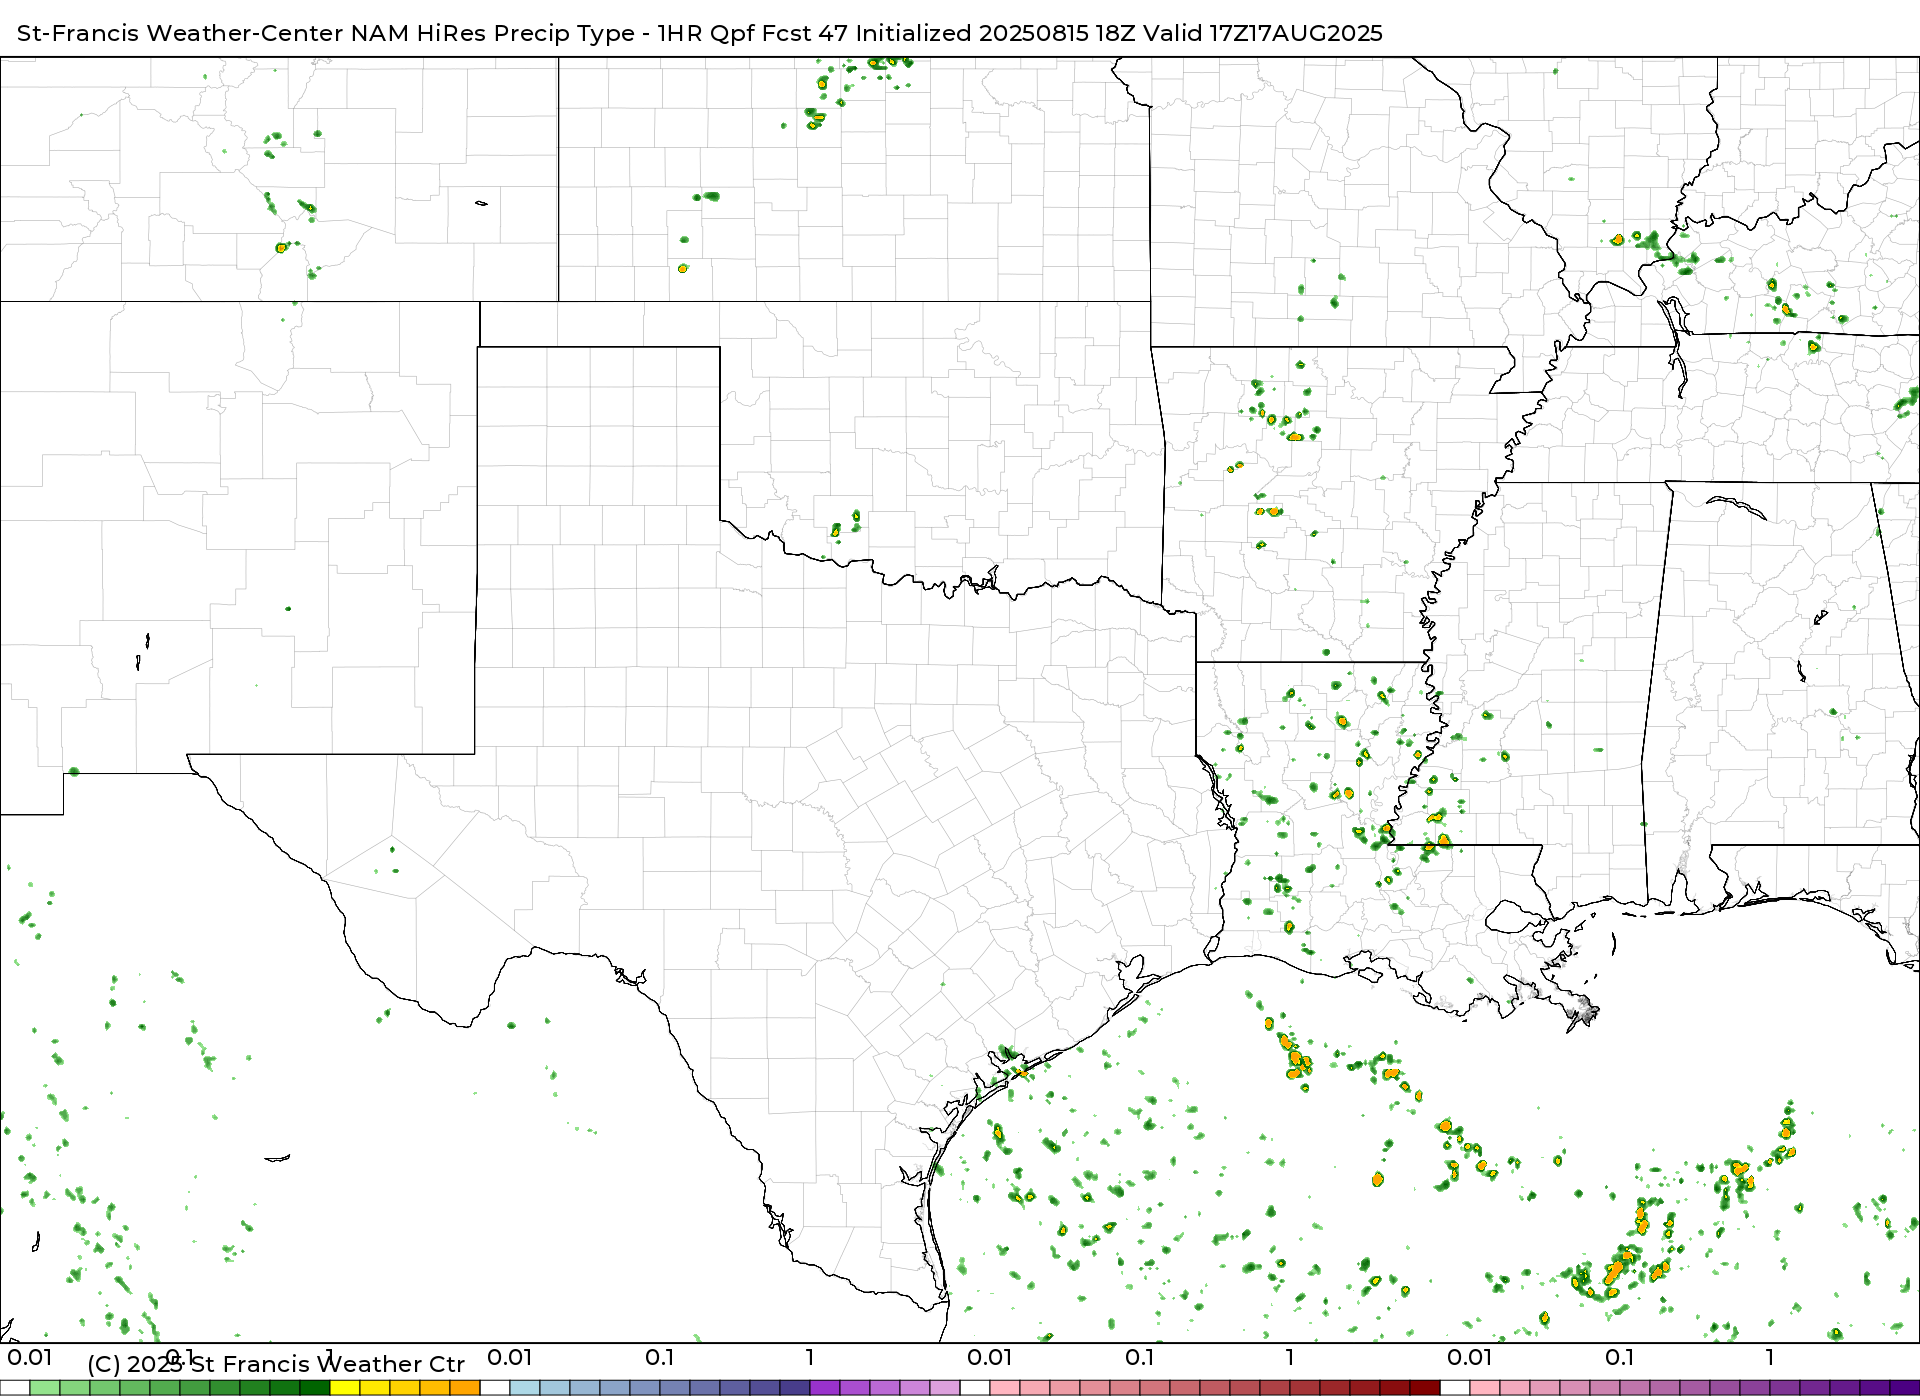The image size is (1920, 1400).
Task: Click the NAM HiRes Precip Type map title
Action: [x=700, y=33]
